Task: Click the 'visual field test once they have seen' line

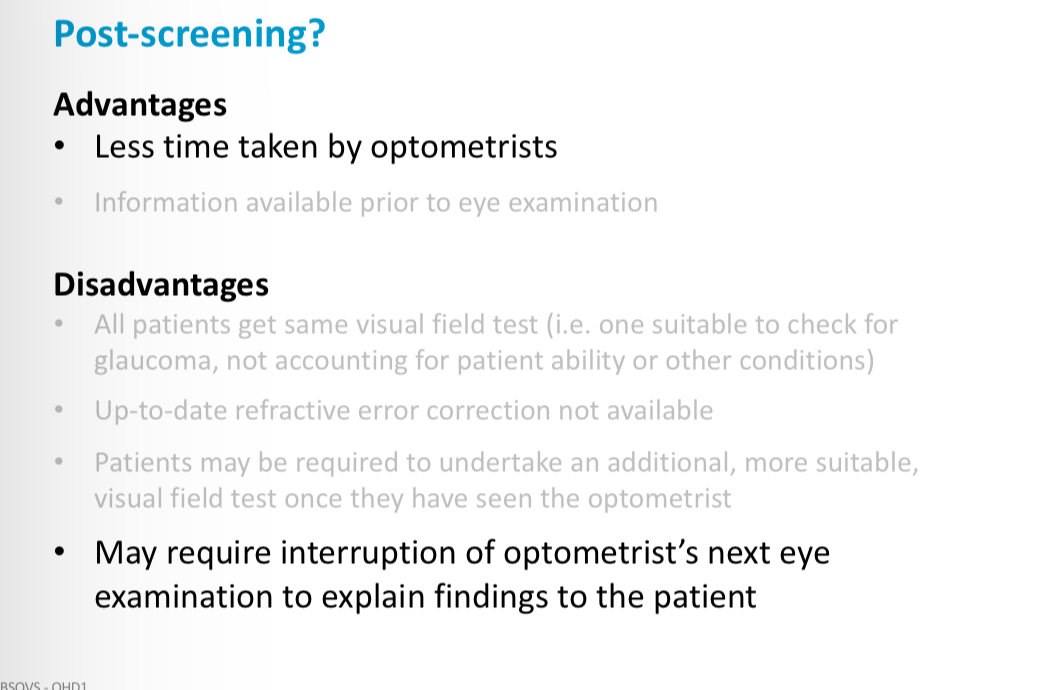Action: pos(413,499)
